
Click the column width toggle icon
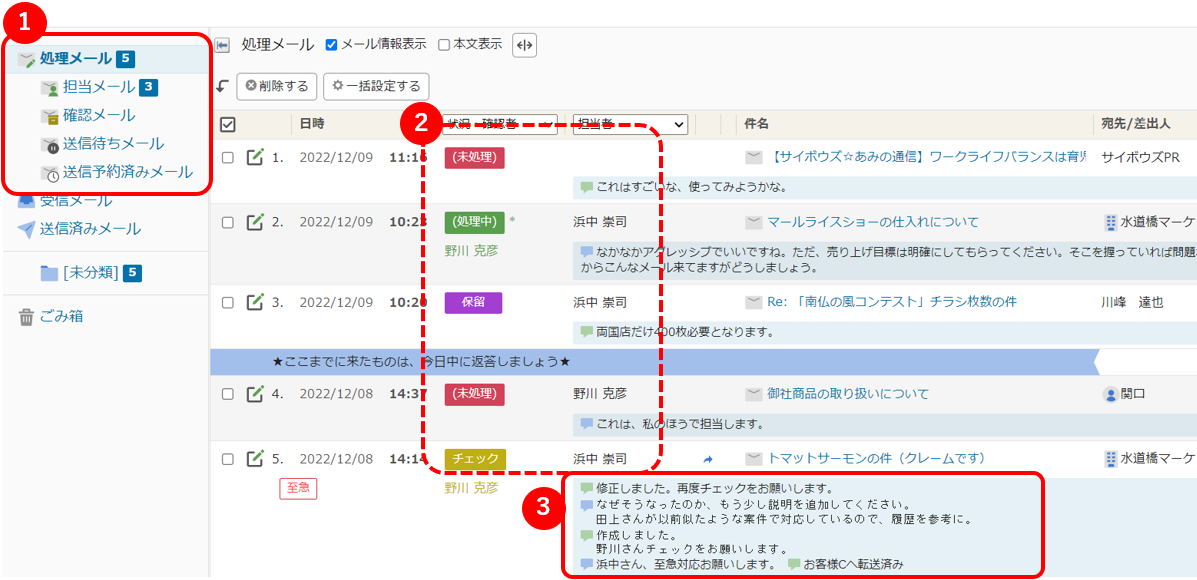[524, 45]
